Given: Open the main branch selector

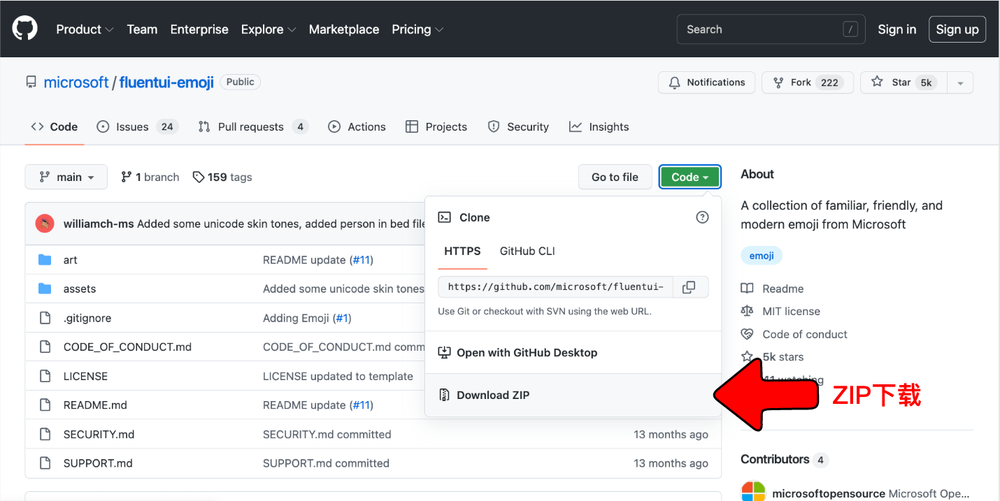Looking at the screenshot, I should pyautogui.click(x=66, y=177).
